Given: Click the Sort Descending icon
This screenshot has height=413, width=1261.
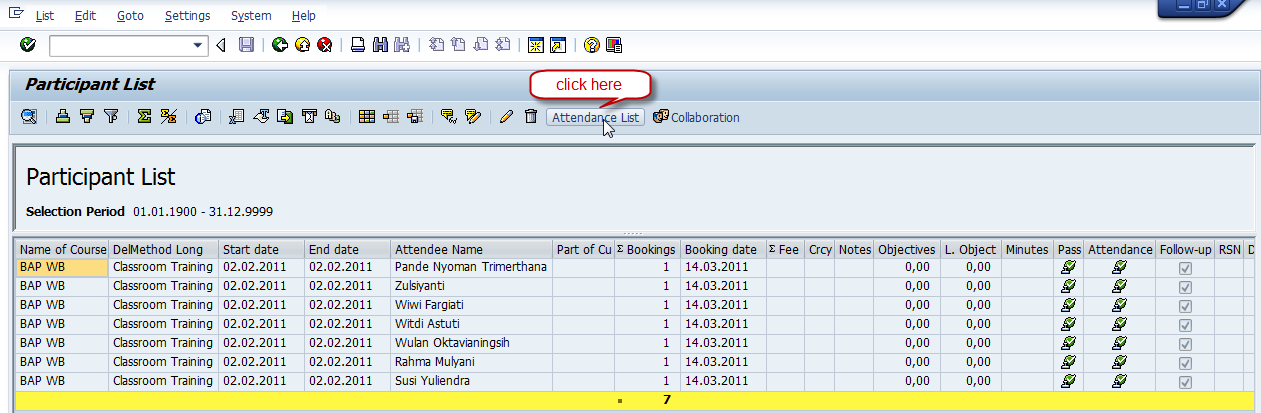Looking at the screenshot, I should pos(87,117).
